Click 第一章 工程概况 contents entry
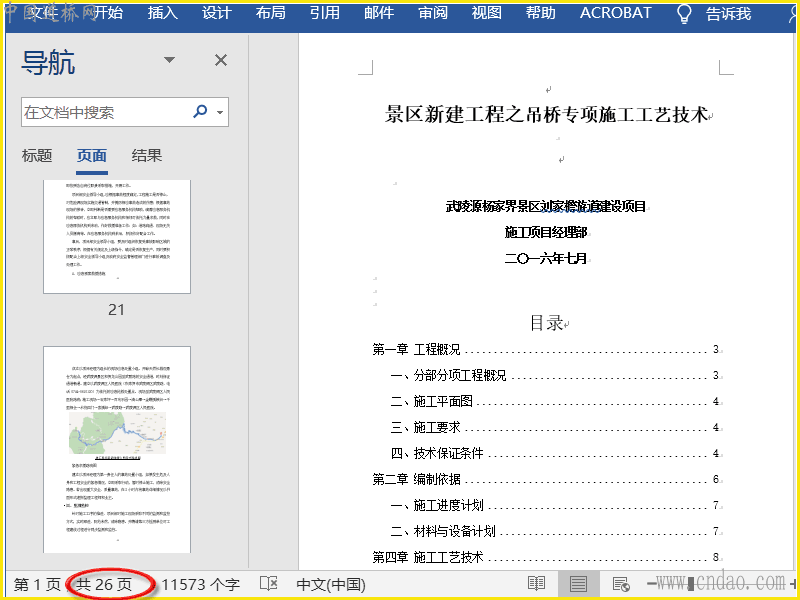 point(546,349)
